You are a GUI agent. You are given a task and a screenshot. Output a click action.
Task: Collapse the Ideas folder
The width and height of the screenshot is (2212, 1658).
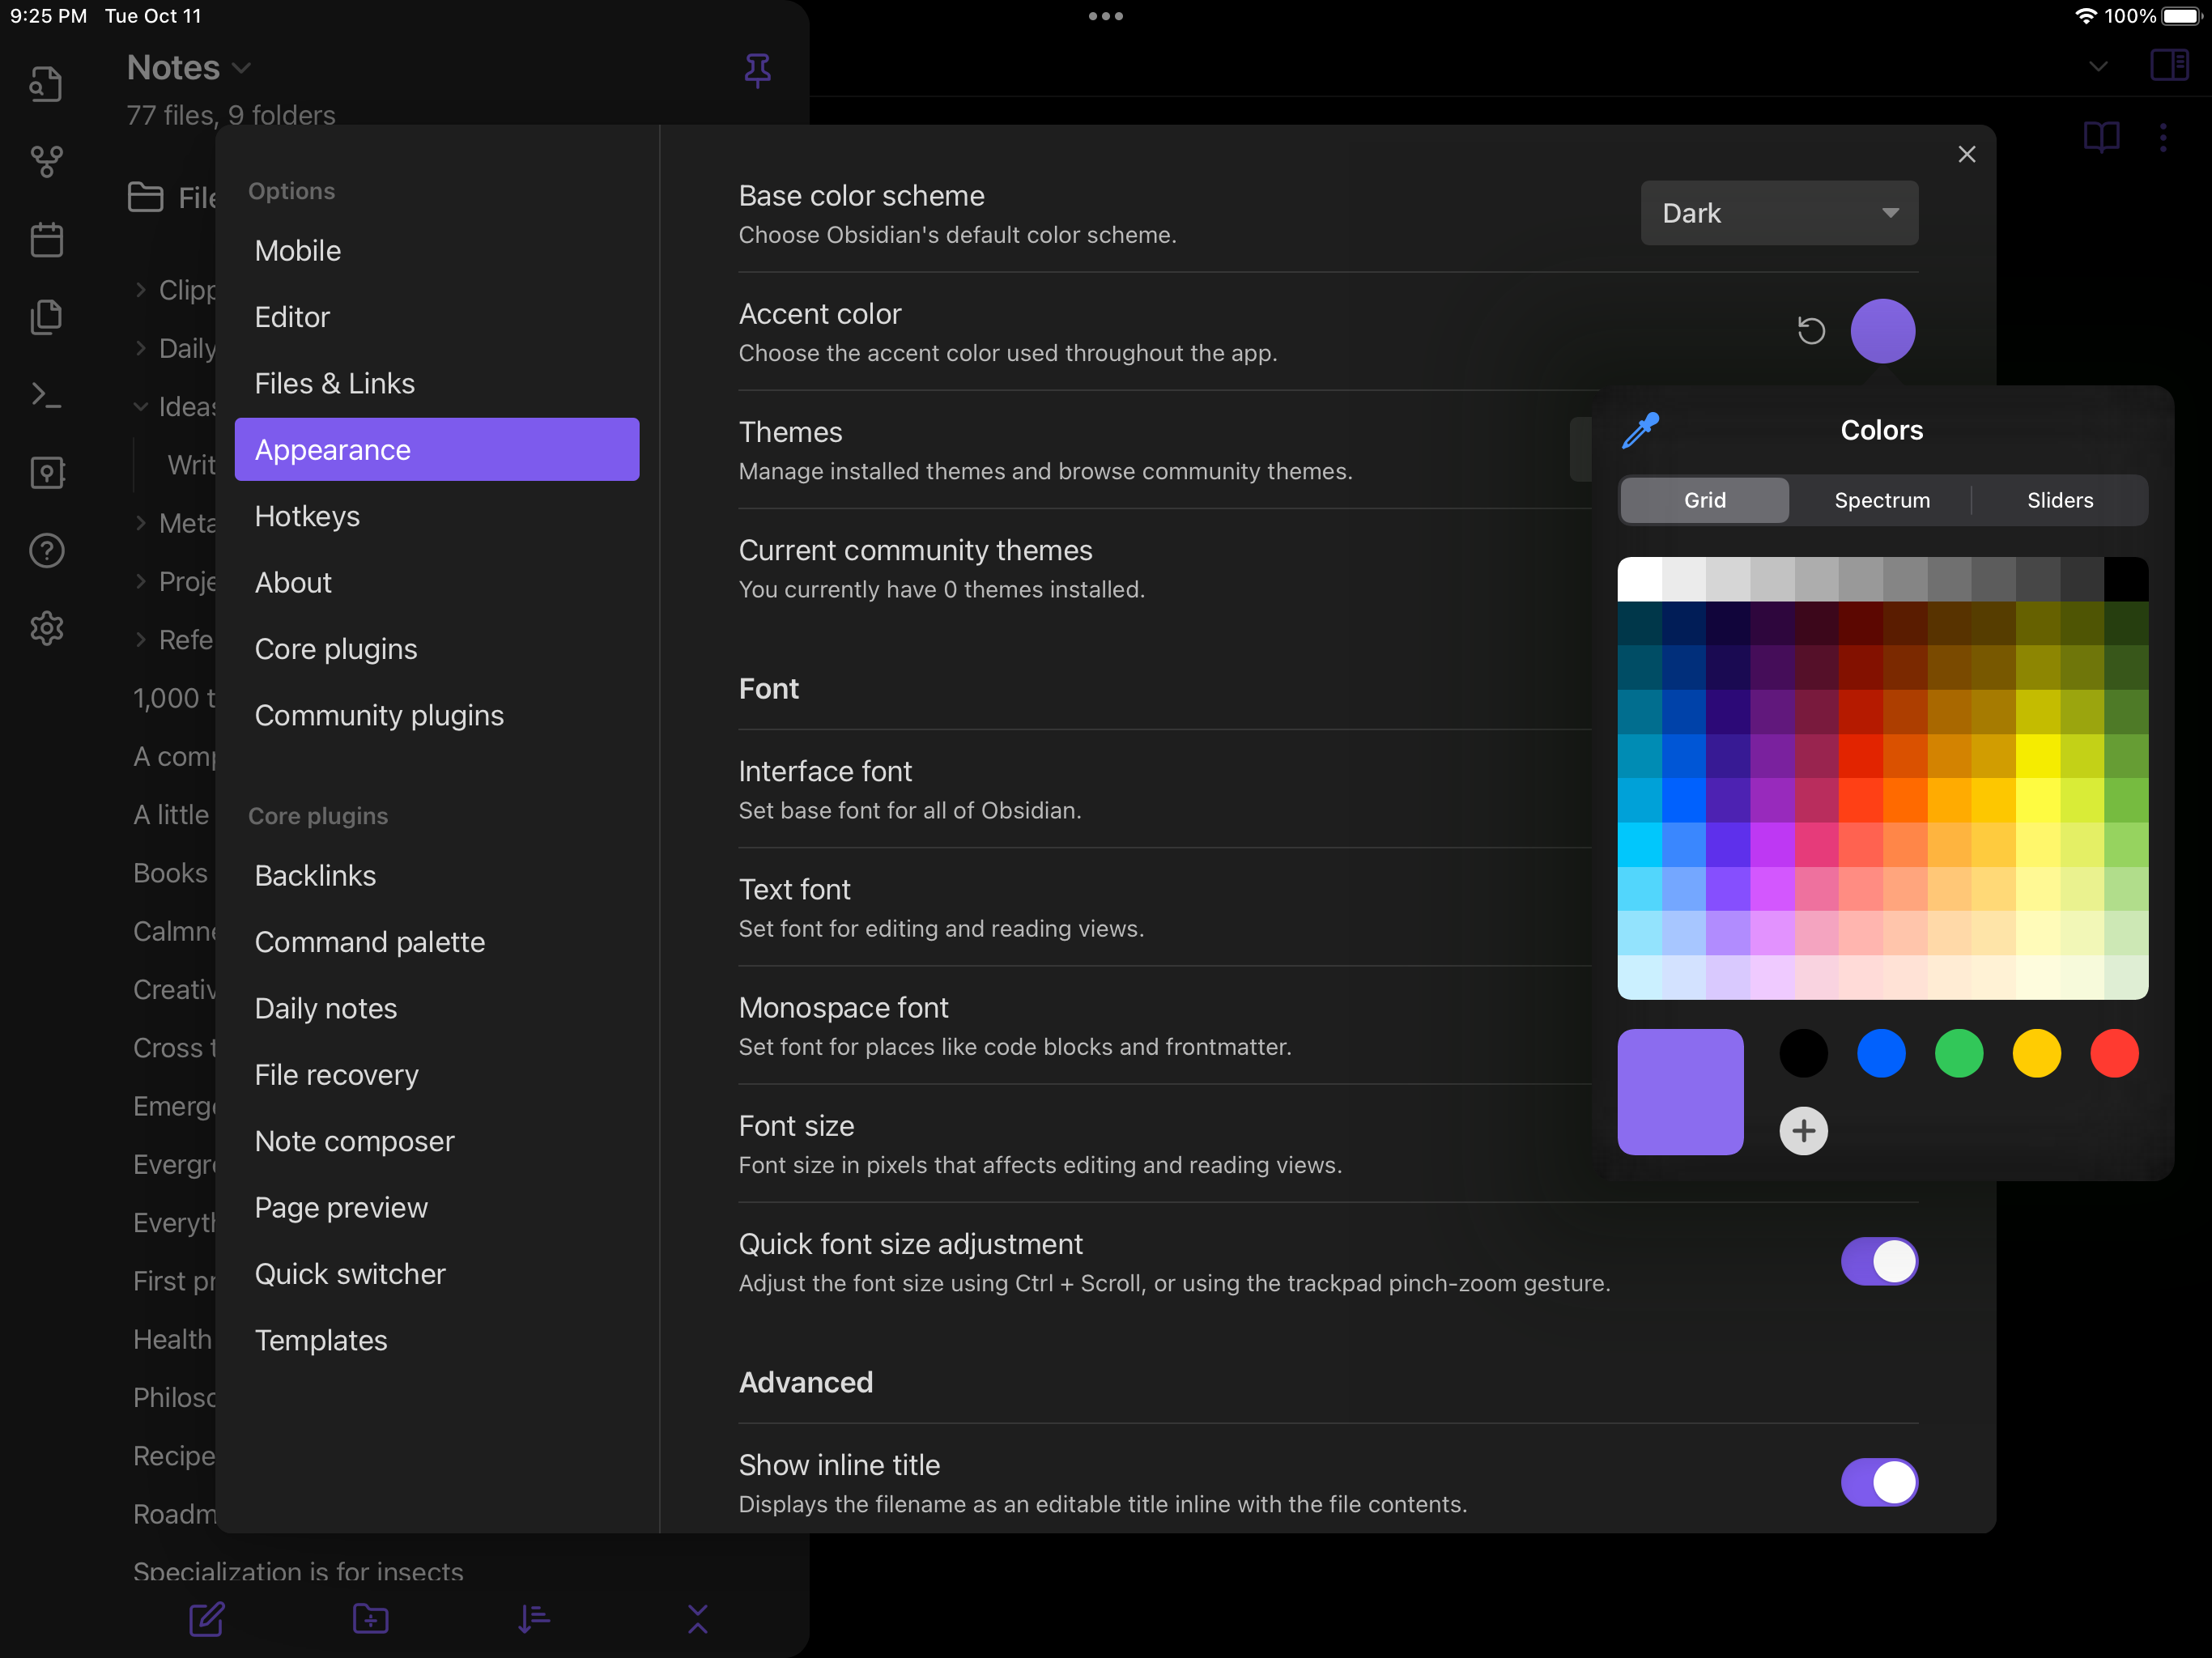coord(141,407)
